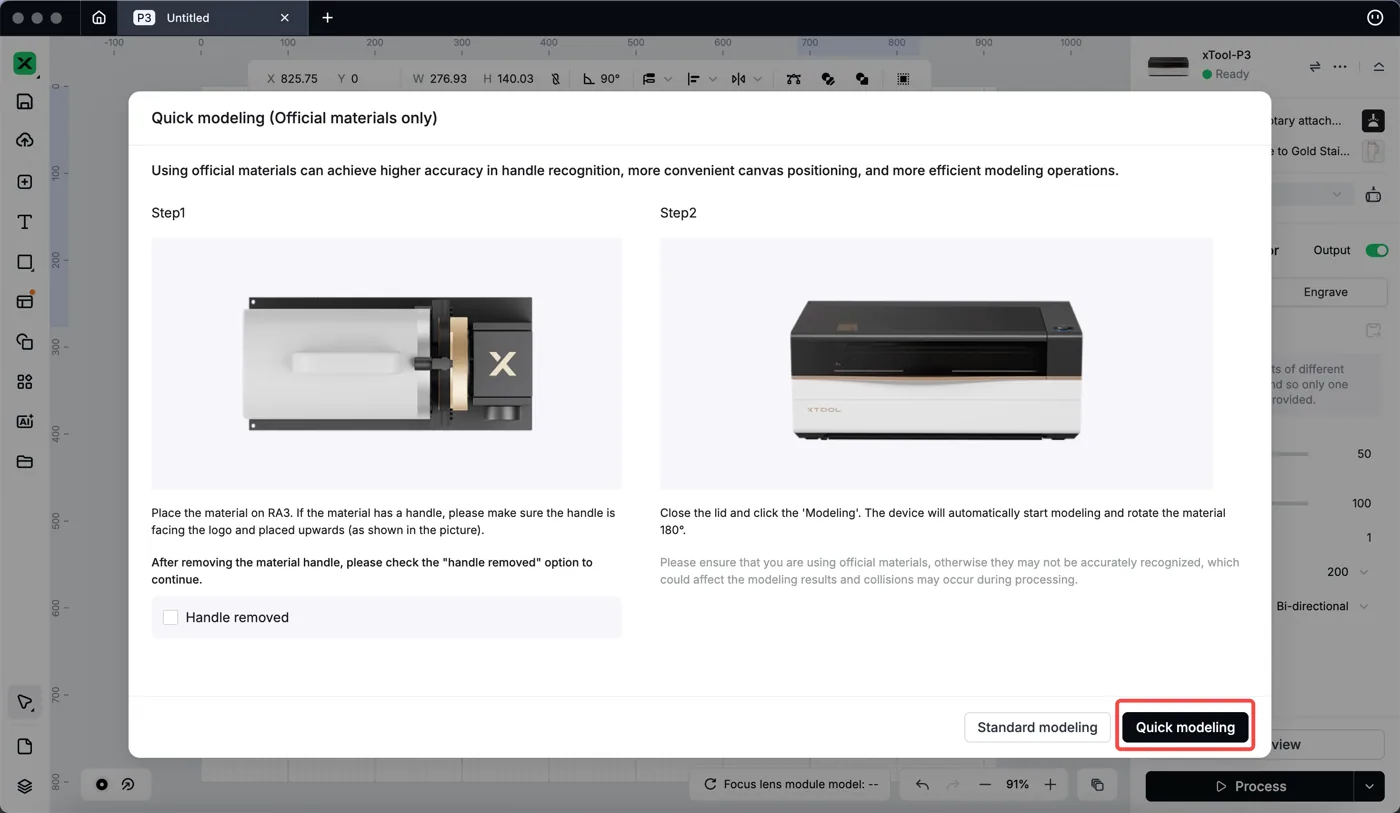Open the layers icon at sidebar bottom
The width and height of the screenshot is (1400, 813).
click(x=25, y=787)
